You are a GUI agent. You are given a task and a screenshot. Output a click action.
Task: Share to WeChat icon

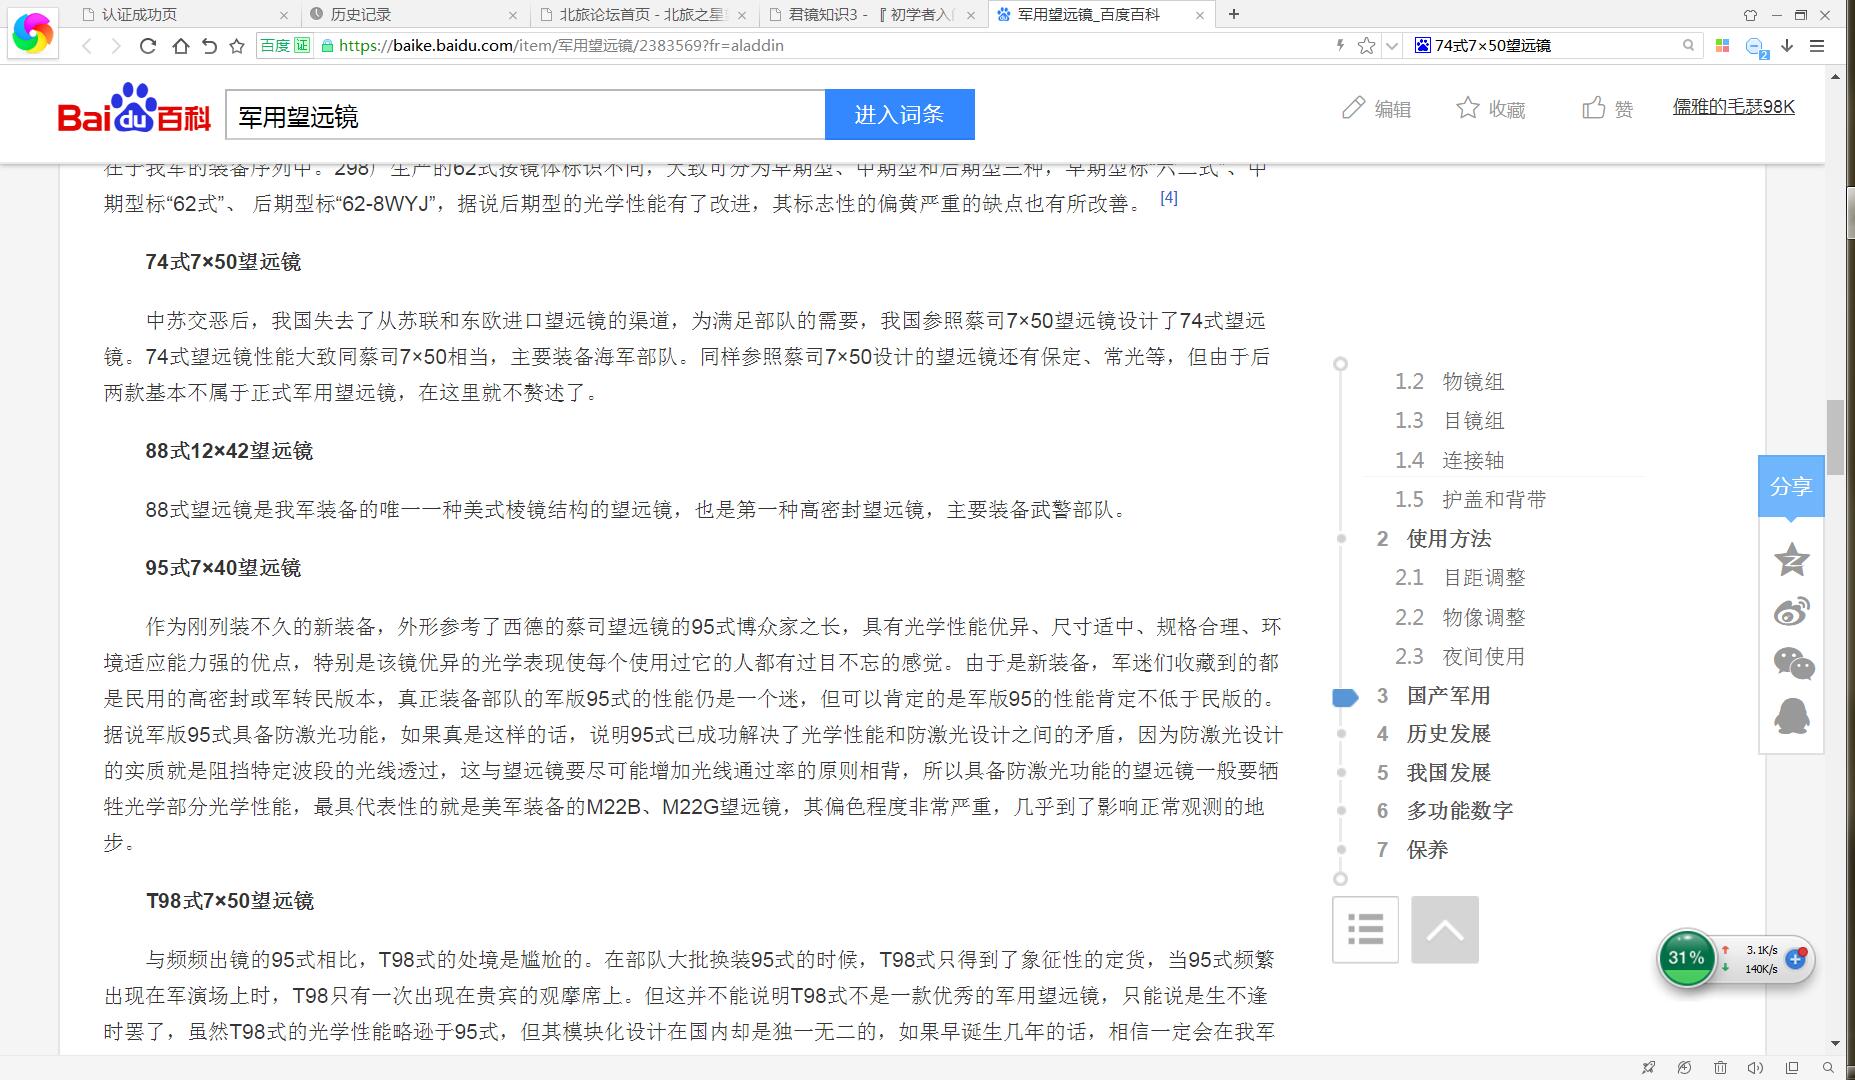click(1793, 663)
